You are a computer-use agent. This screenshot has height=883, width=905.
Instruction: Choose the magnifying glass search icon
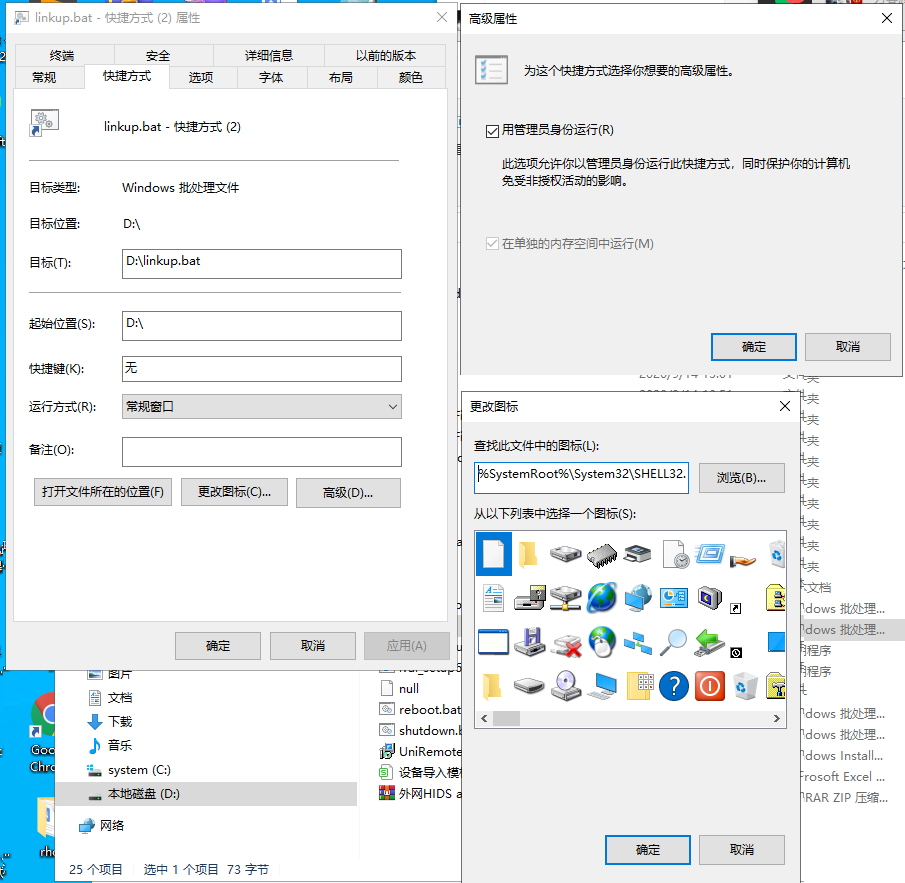673,642
